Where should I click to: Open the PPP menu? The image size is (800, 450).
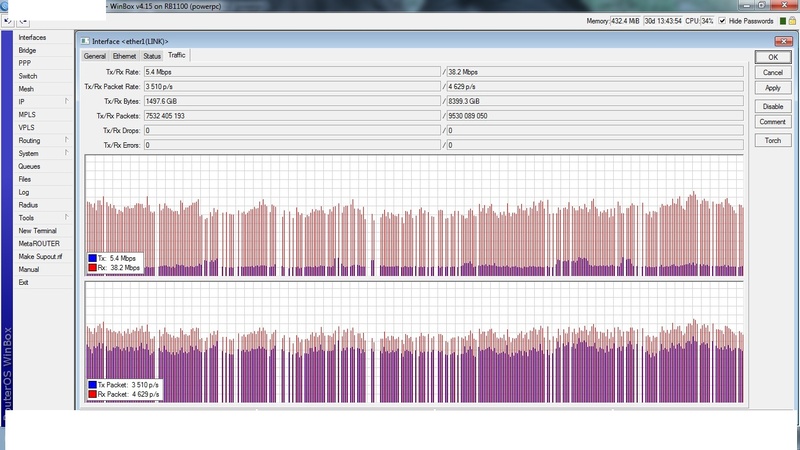tap(24, 63)
